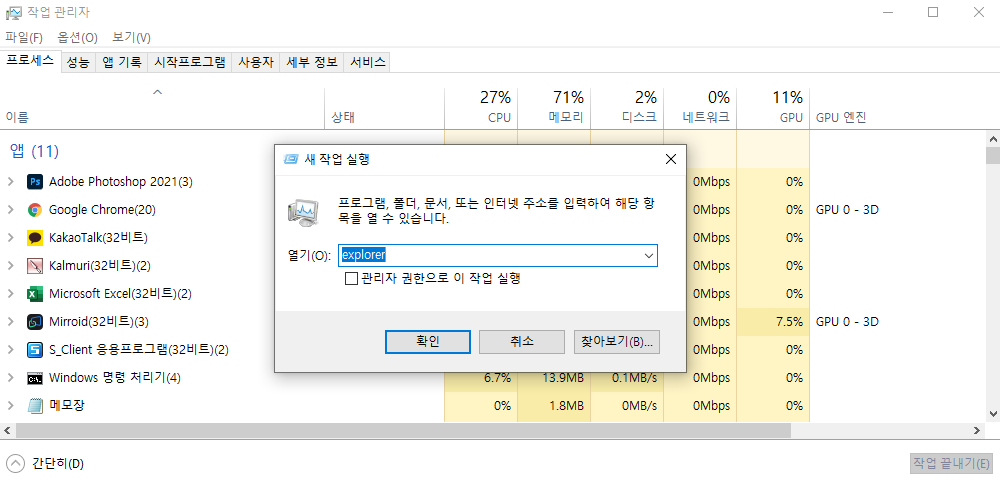The width and height of the screenshot is (1000, 487).
Task: Click the 1.8MB memory value for 메모장
Action: pyautogui.click(x=567, y=405)
